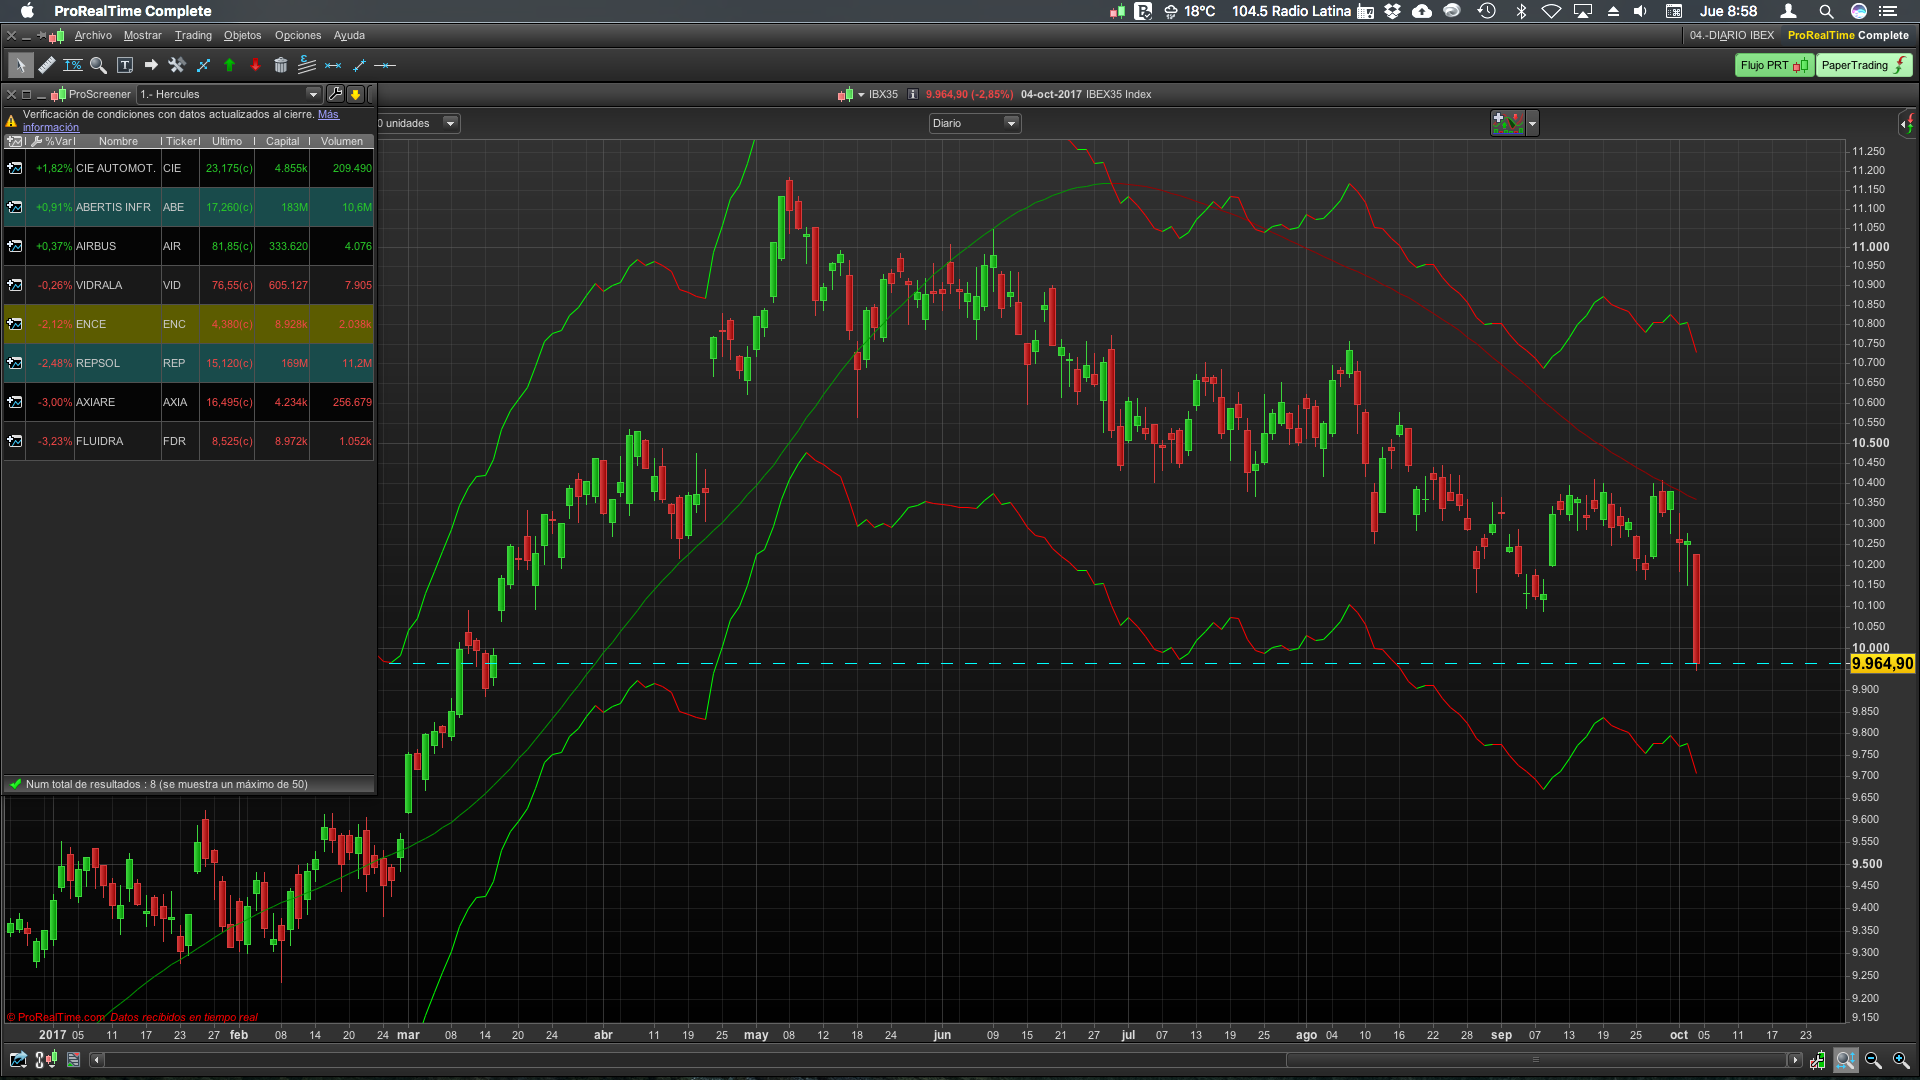The height and width of the screenshot is (1080, 1920).
Task: Open the Objetos menu
Action: 242,36
